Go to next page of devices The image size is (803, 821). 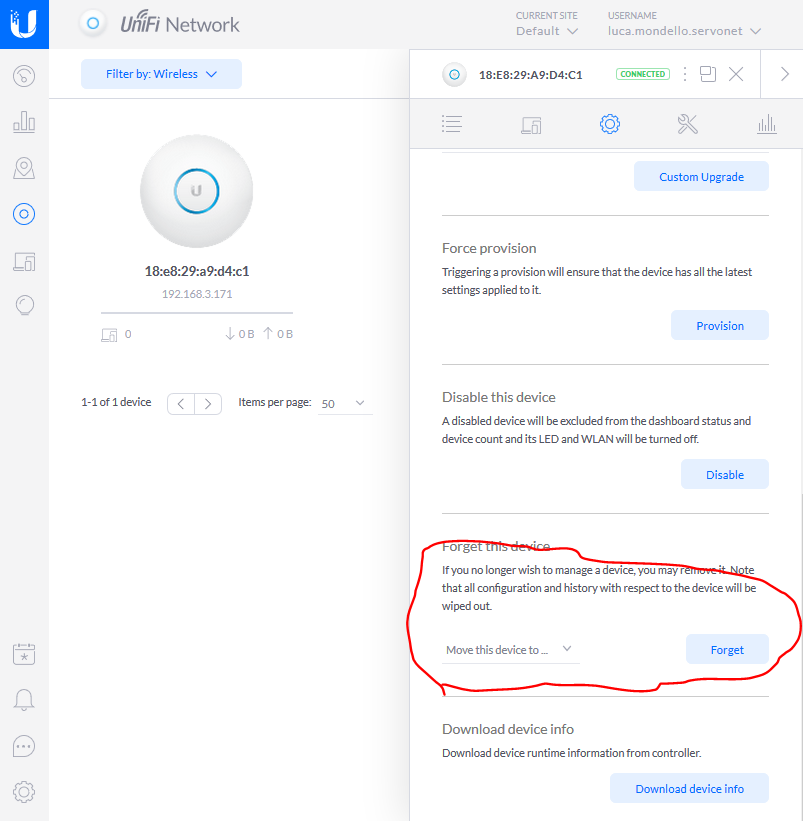tap(208, 404)
